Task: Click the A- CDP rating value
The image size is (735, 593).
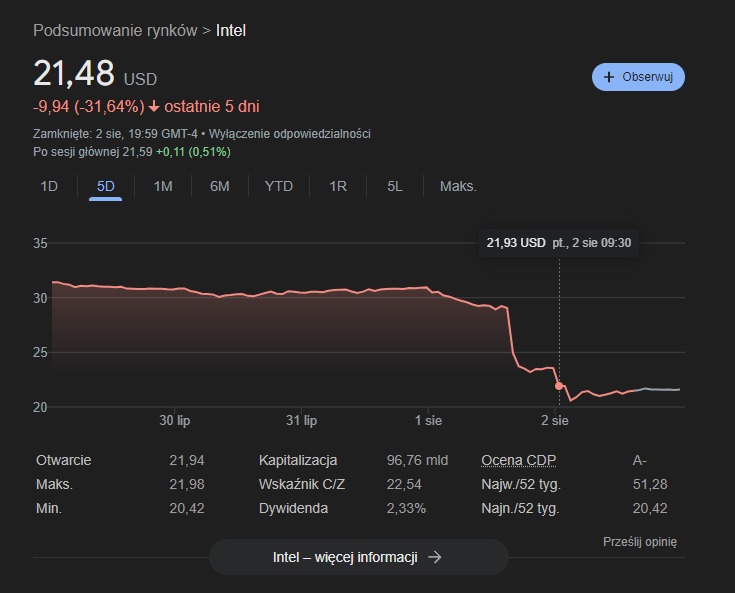Action: click(x=639, y=460)
